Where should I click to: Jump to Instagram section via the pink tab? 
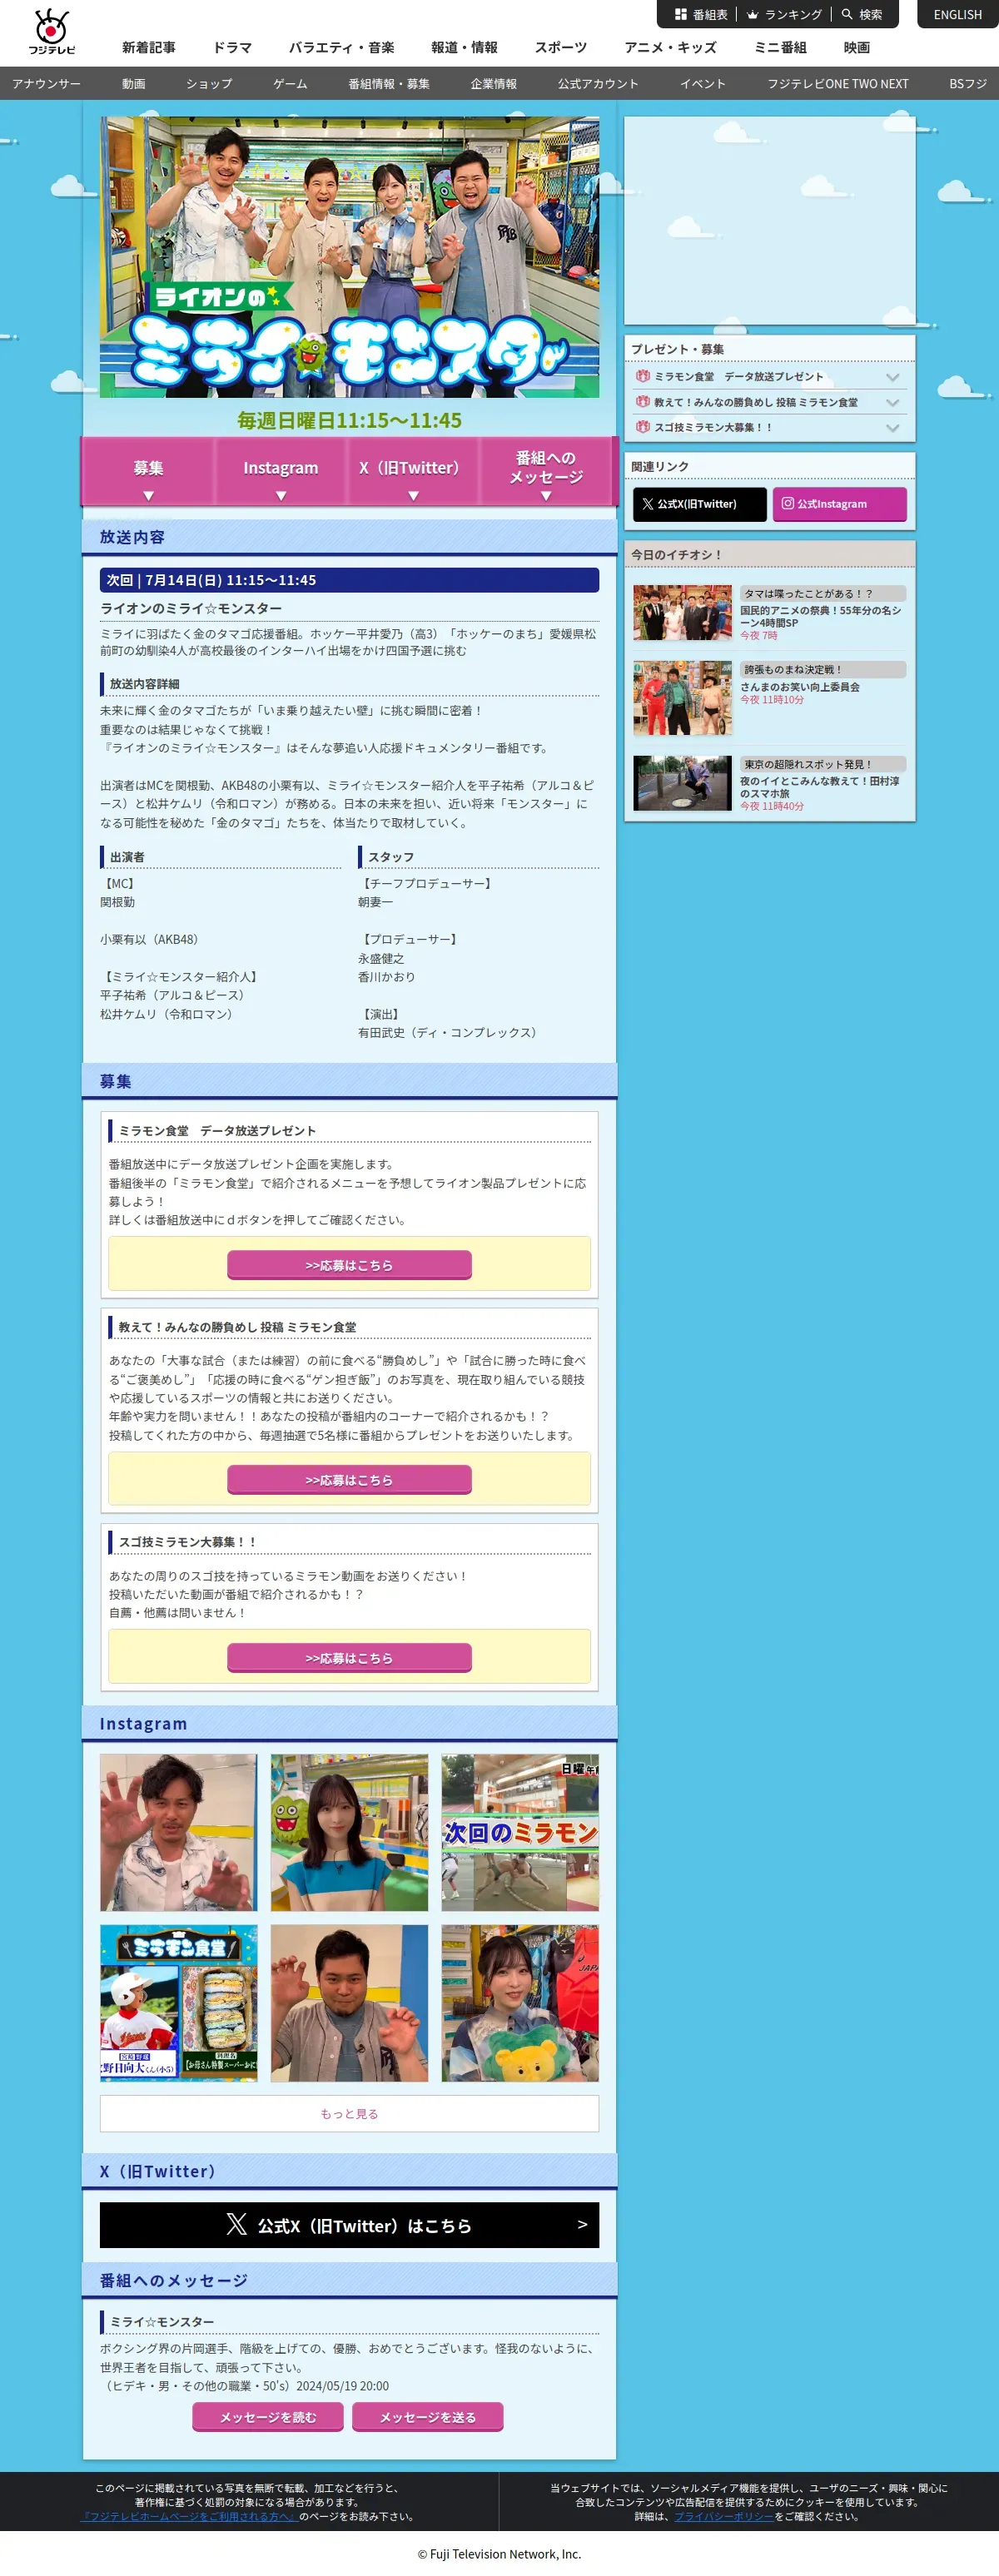(x=281, y=471)
